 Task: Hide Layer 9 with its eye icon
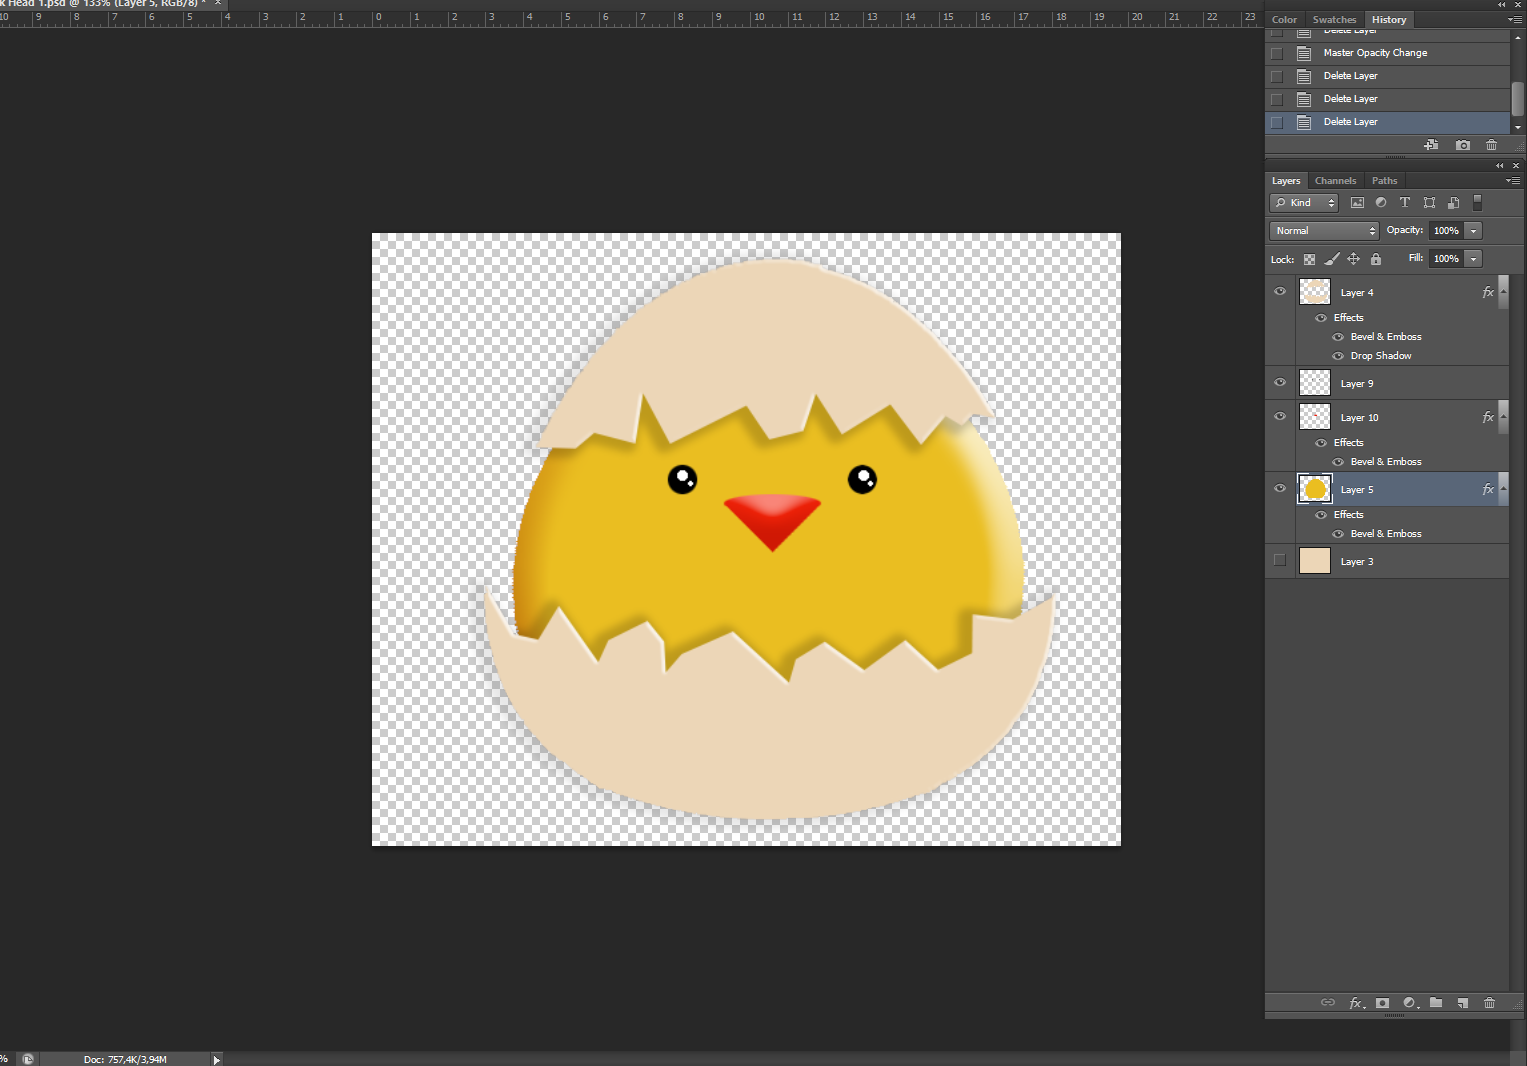pos(1280,382)
